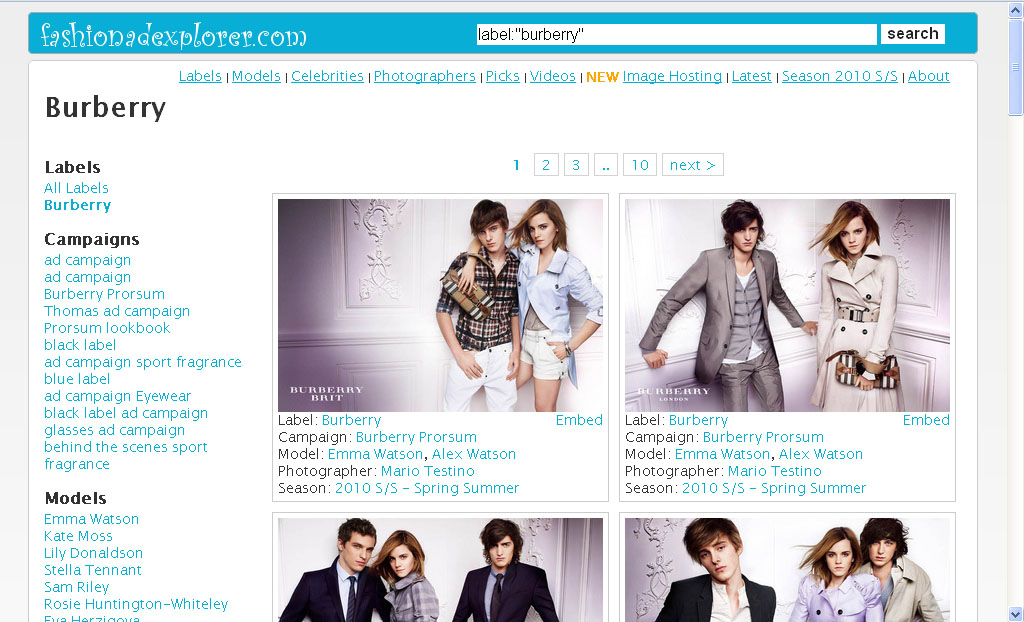Click the fashionadexplorer.com site logo
This screenshot has width=1024, height=622.
[x=173, y=35]
